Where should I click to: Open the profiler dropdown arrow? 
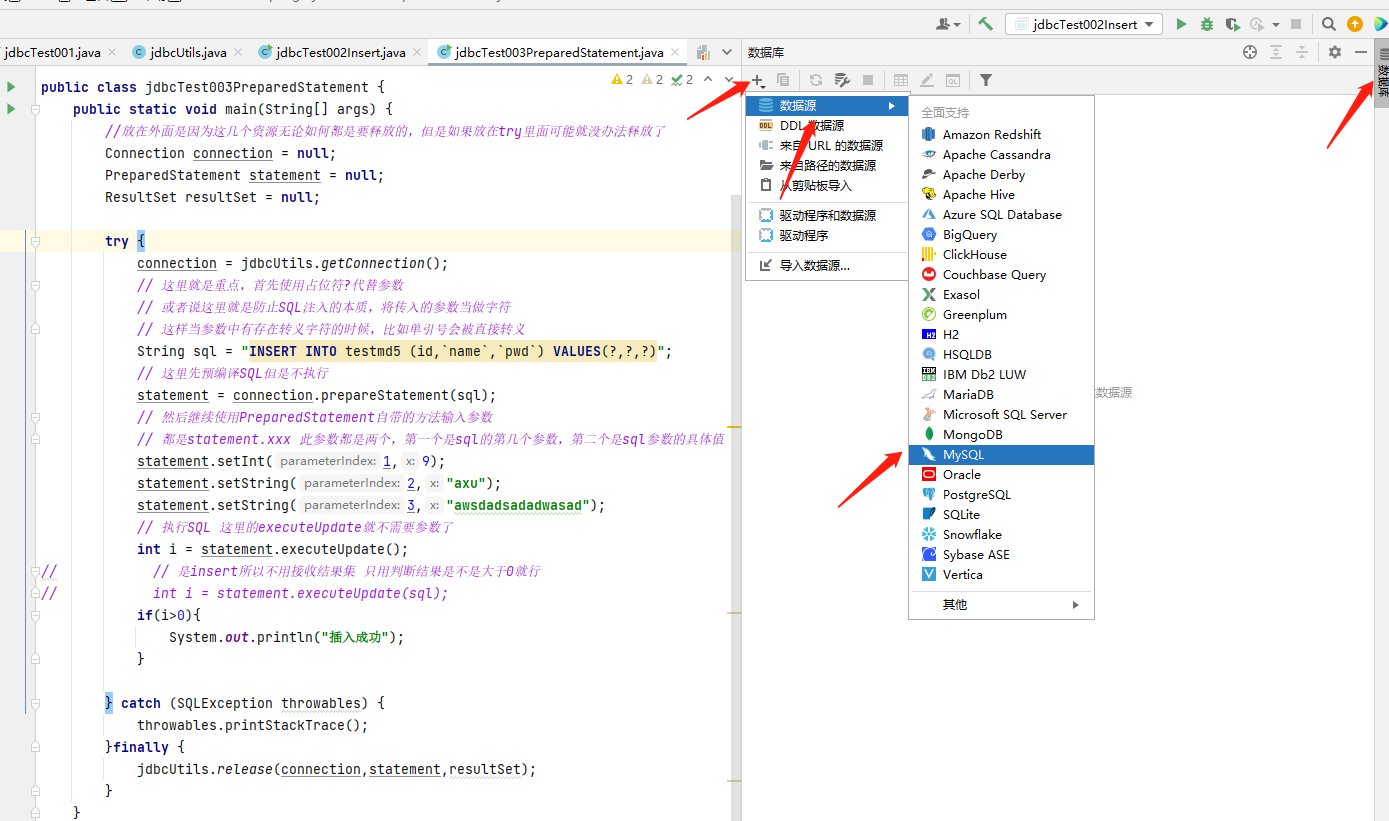point(1276,24)
